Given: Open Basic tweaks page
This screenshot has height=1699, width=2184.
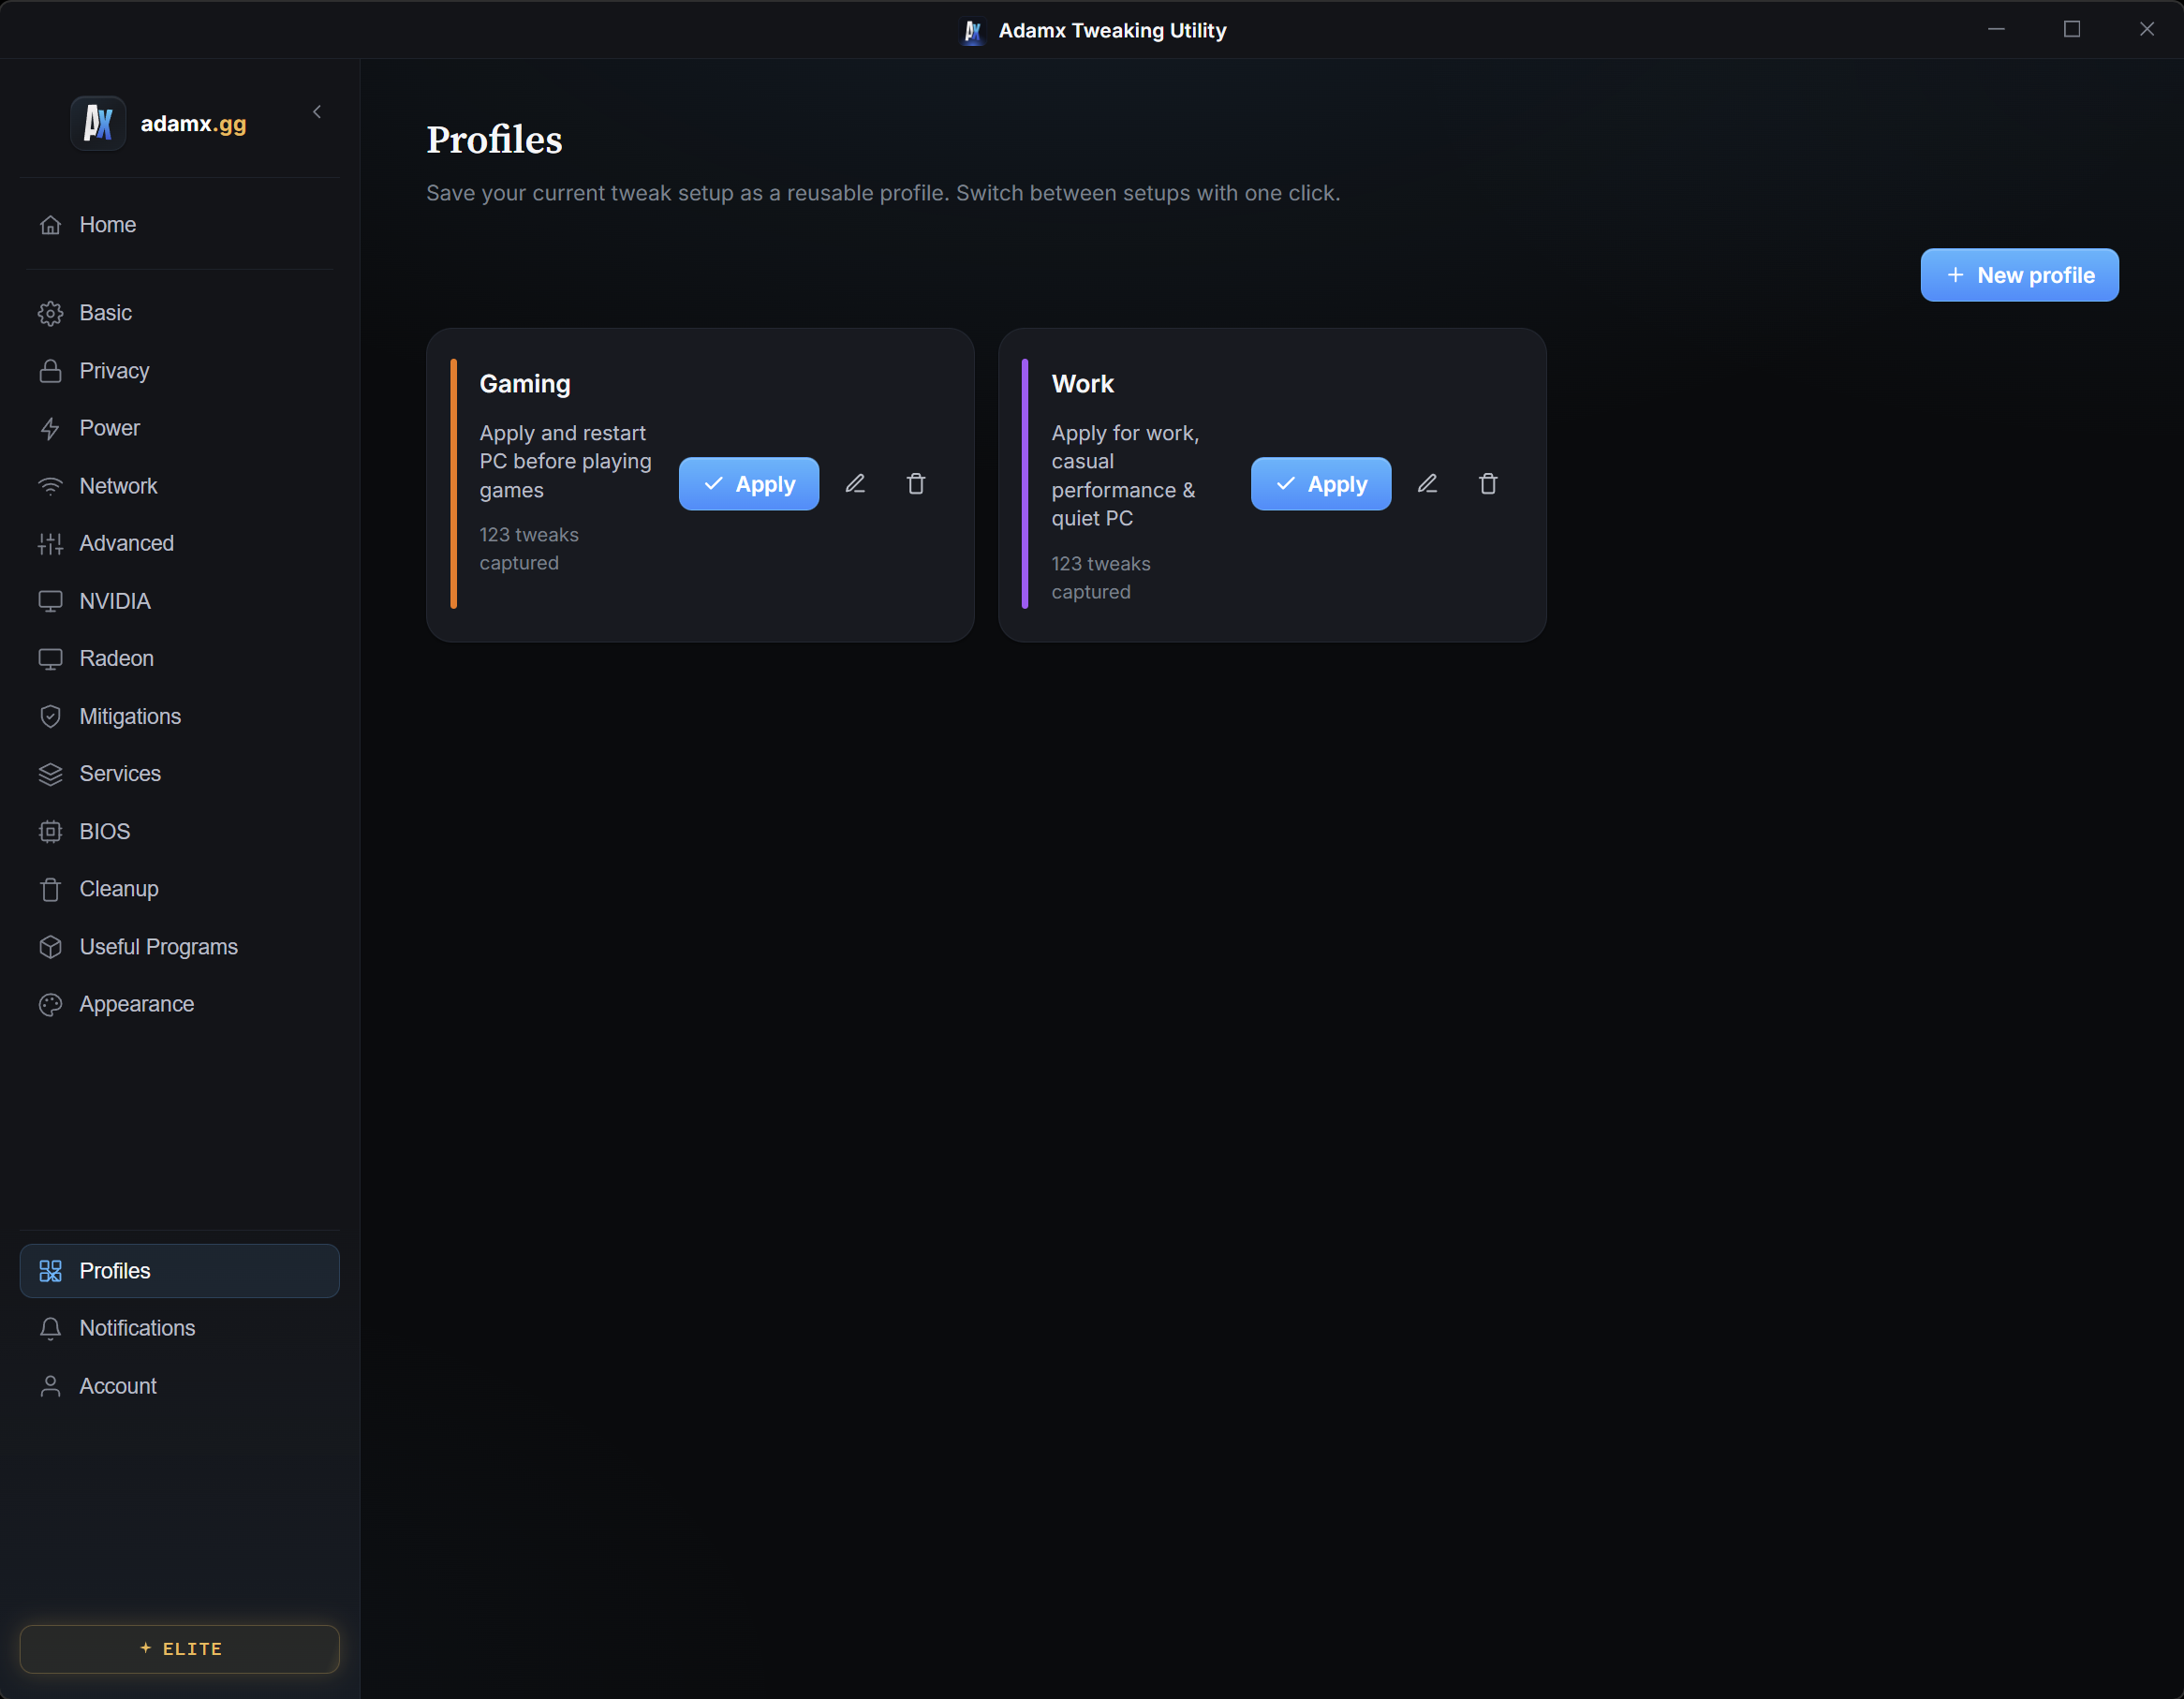Looking at the screenshot, I should [180, 313].
